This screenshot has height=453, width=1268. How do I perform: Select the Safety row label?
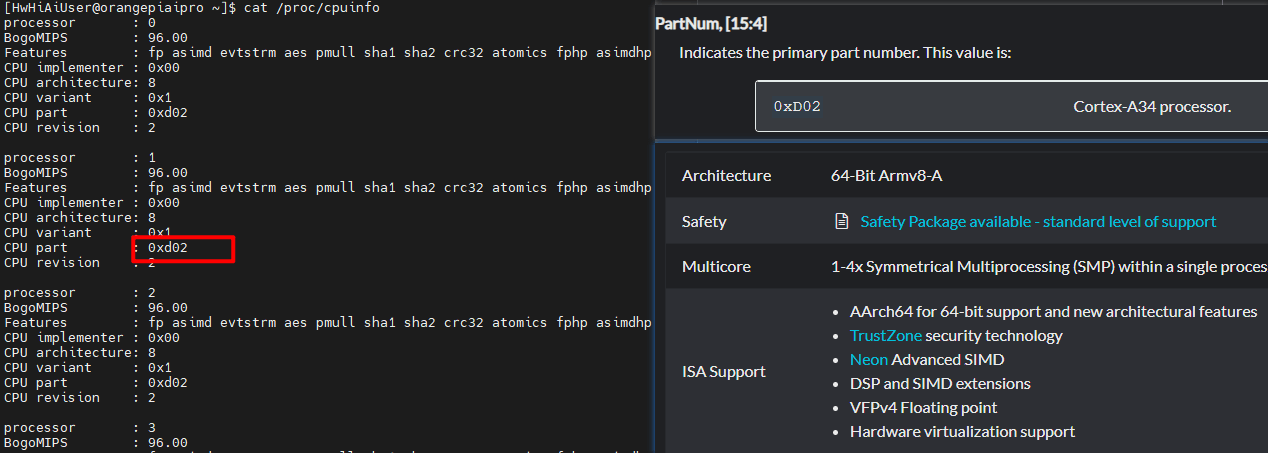704,221
